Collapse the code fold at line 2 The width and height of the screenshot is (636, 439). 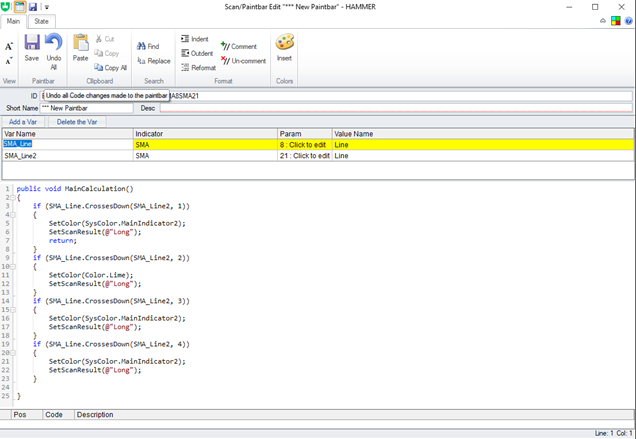click(13, 198)
